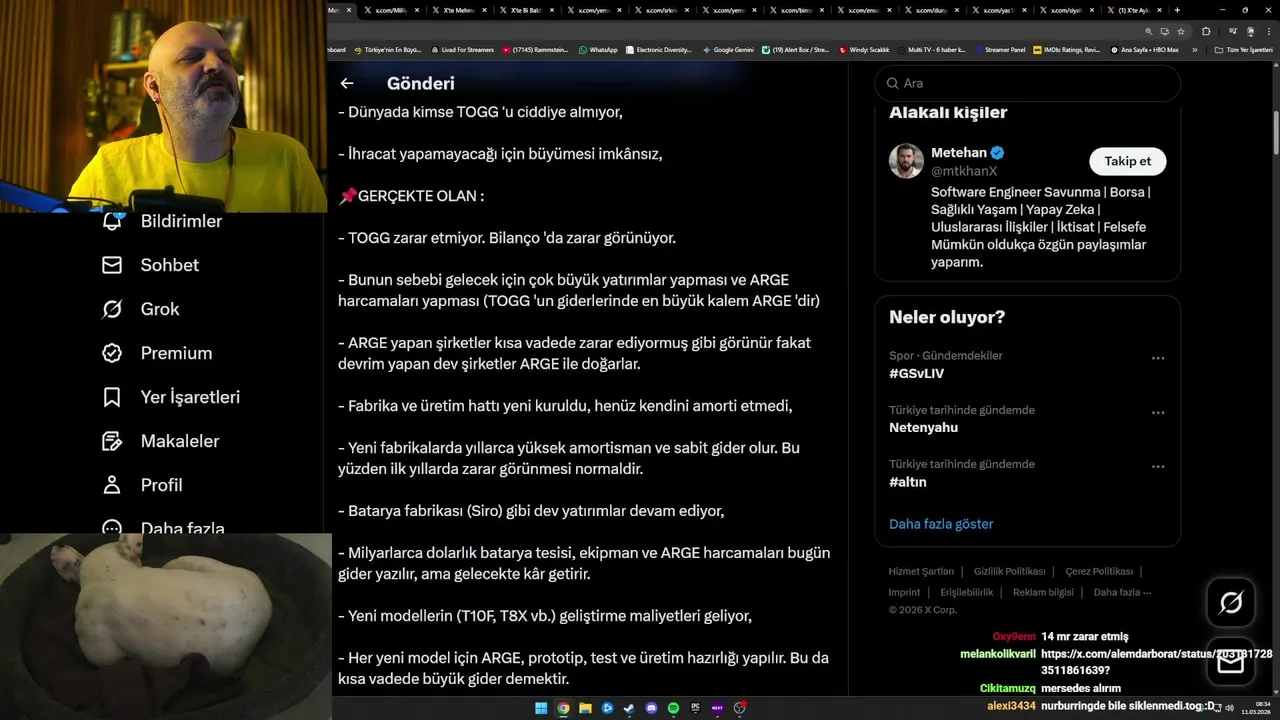Open the x.com link in melankolikvarli's chat message
This screenshot has width=1280, height=720.
pos(1157,661)
